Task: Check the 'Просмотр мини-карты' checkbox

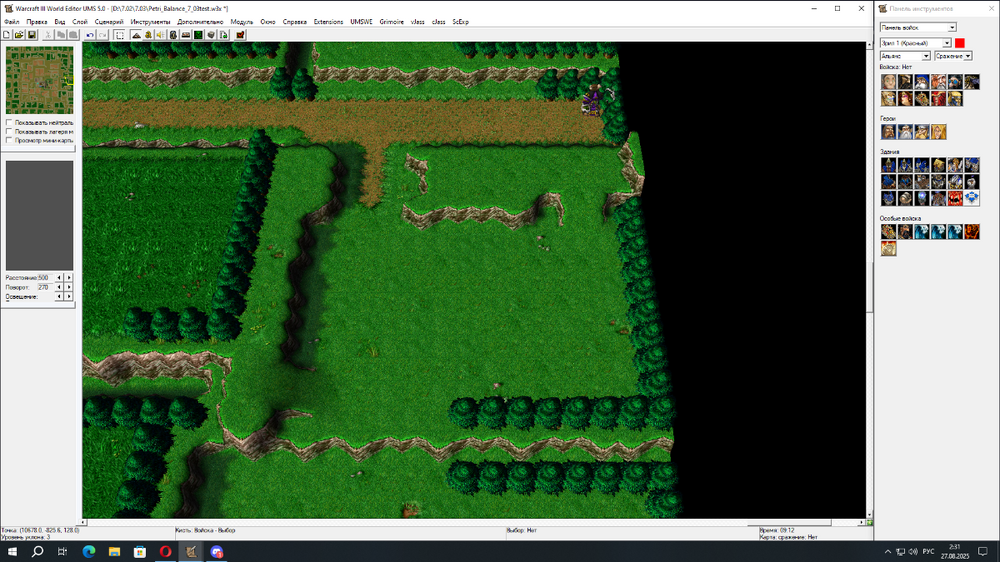Action: click(x=10, y=140)
